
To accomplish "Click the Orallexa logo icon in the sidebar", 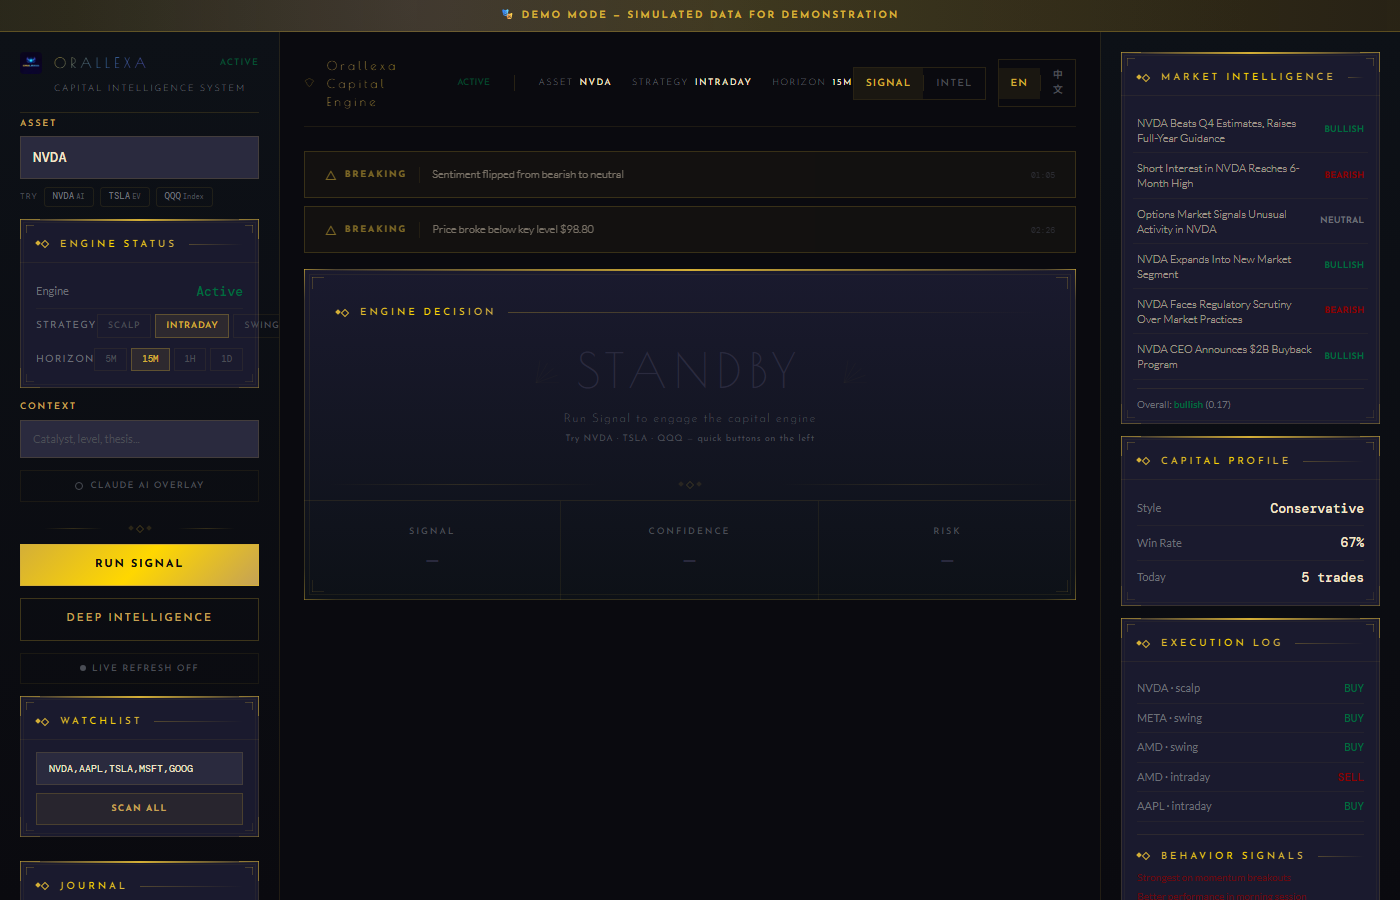I will [31, 63].
